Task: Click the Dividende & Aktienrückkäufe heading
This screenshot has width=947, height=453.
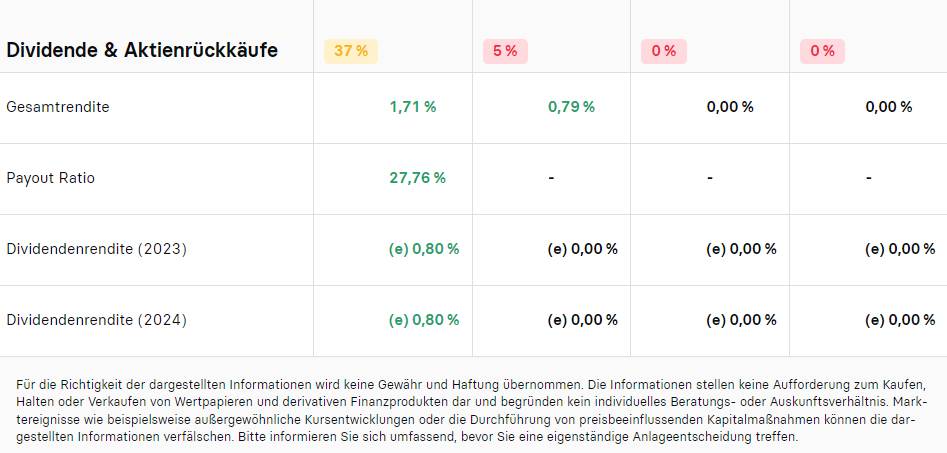Action: click(x=142, y=50)
